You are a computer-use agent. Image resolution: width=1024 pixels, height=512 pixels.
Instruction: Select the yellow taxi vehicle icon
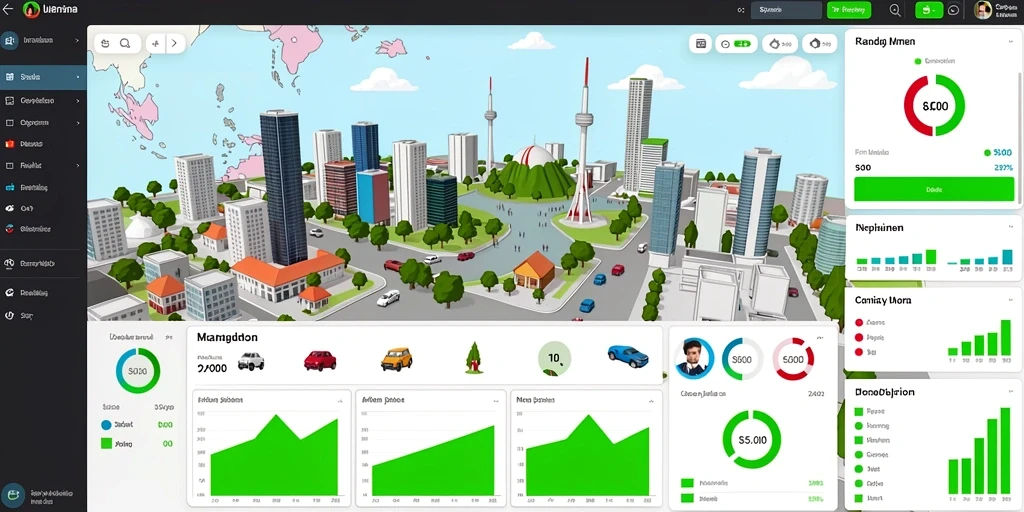tap(396, 359)
